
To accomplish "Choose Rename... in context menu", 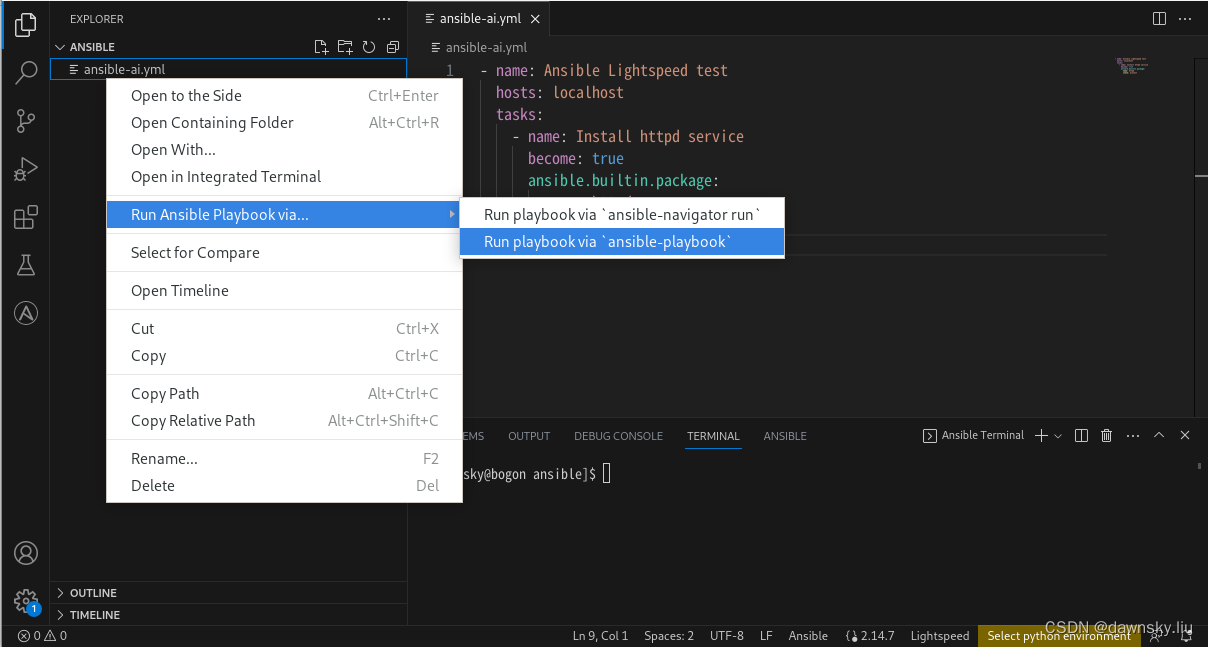I will tap(285, 459).
